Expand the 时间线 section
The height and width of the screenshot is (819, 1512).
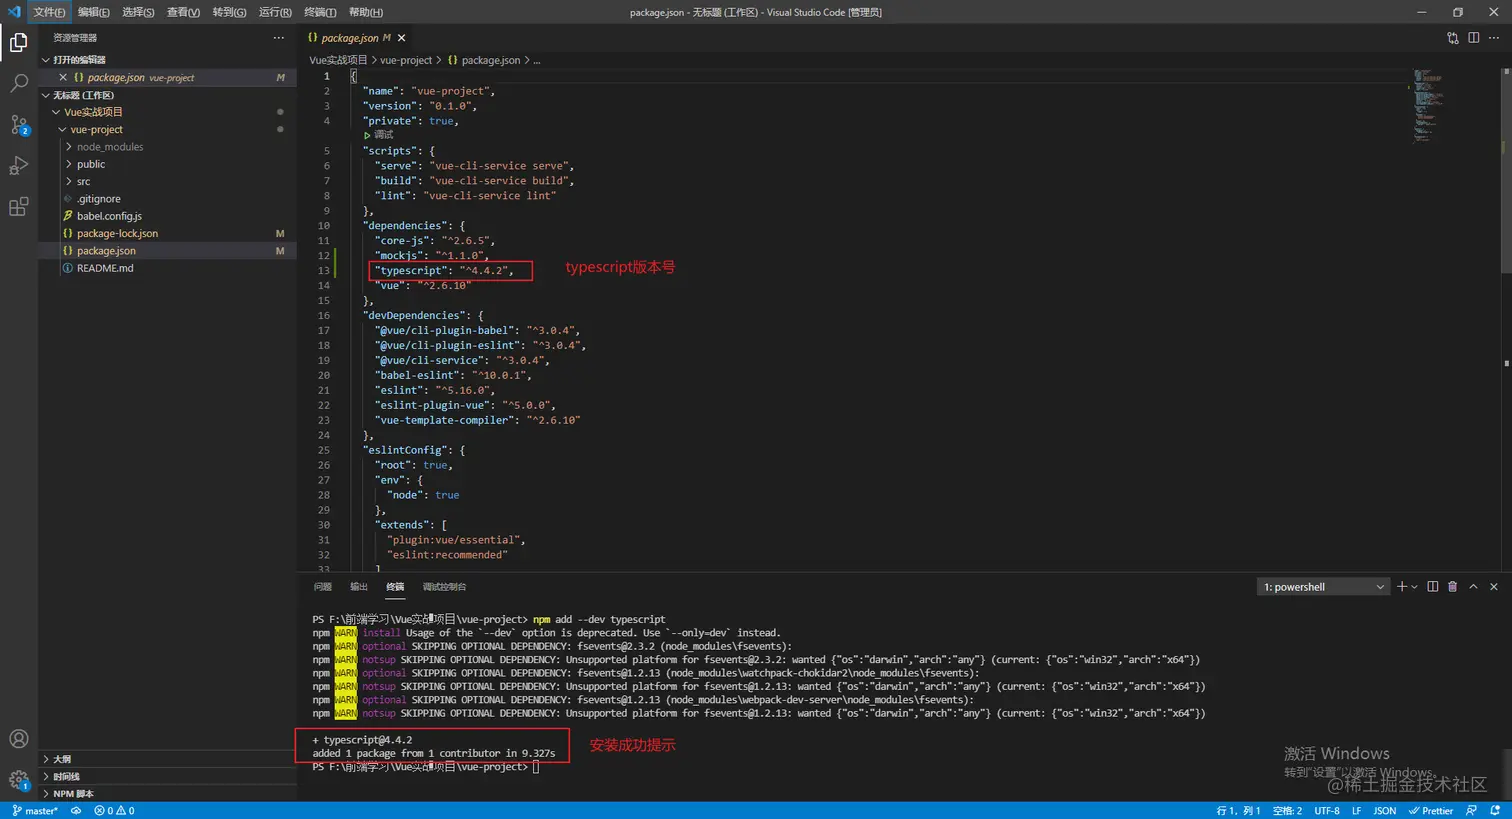(x=66, y=777)
